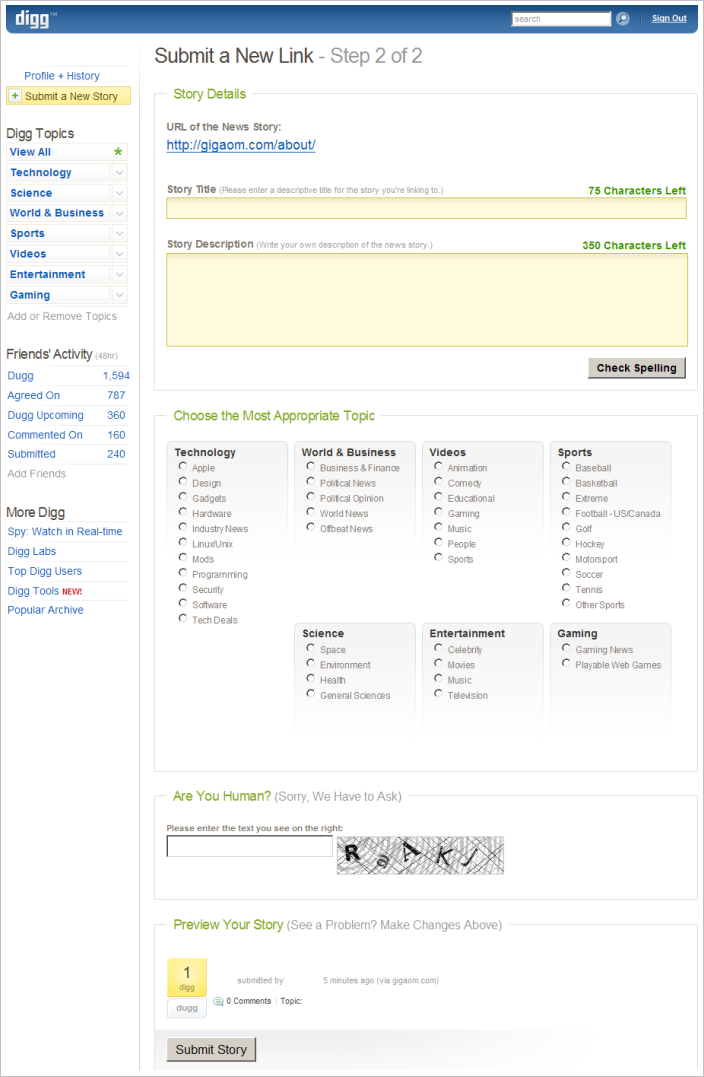Viewport: 704px width, 1077px height.
Task: Open the Digg Labs link
Action: click(x=32, y=552)
